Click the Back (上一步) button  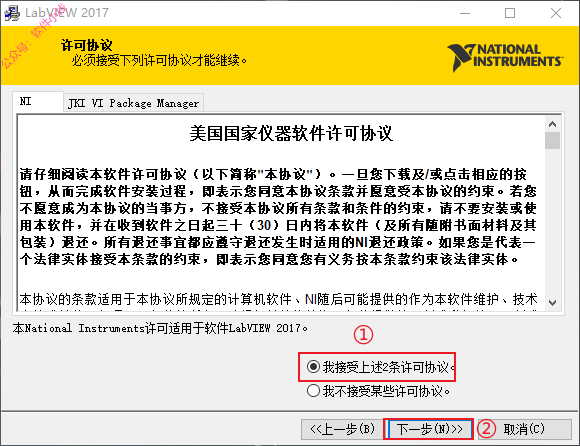pyautogui.click(x=343, y=429)
